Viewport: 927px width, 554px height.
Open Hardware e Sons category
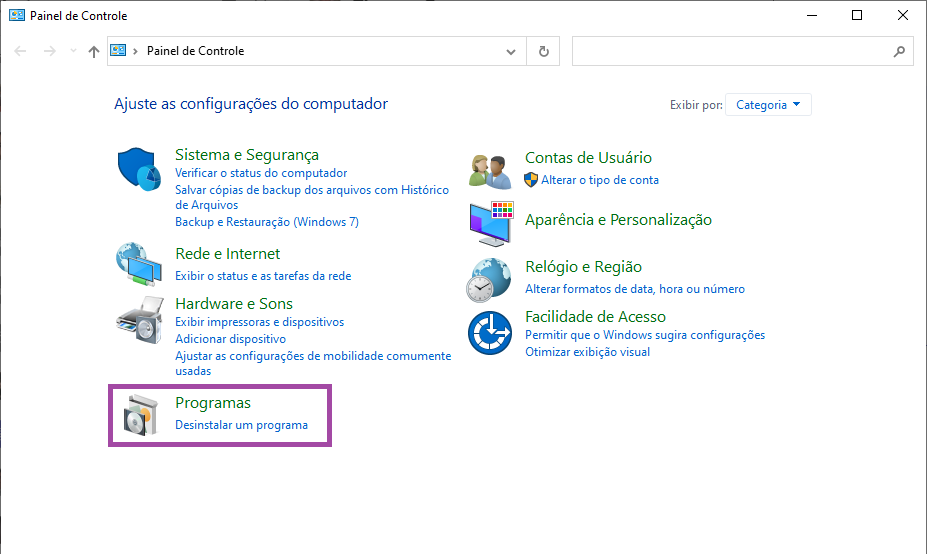point(234,303)
